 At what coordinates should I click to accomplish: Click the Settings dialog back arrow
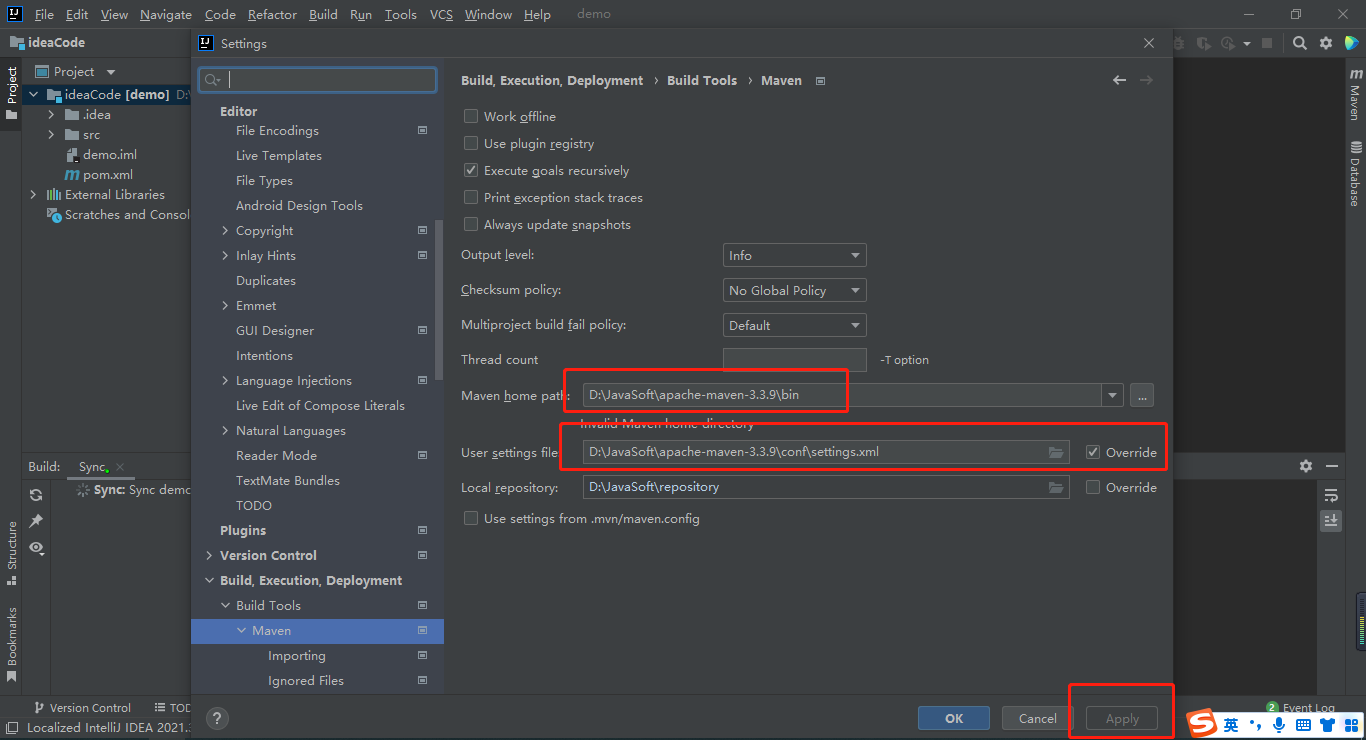pyautogui.click(x=1119, y=80)
